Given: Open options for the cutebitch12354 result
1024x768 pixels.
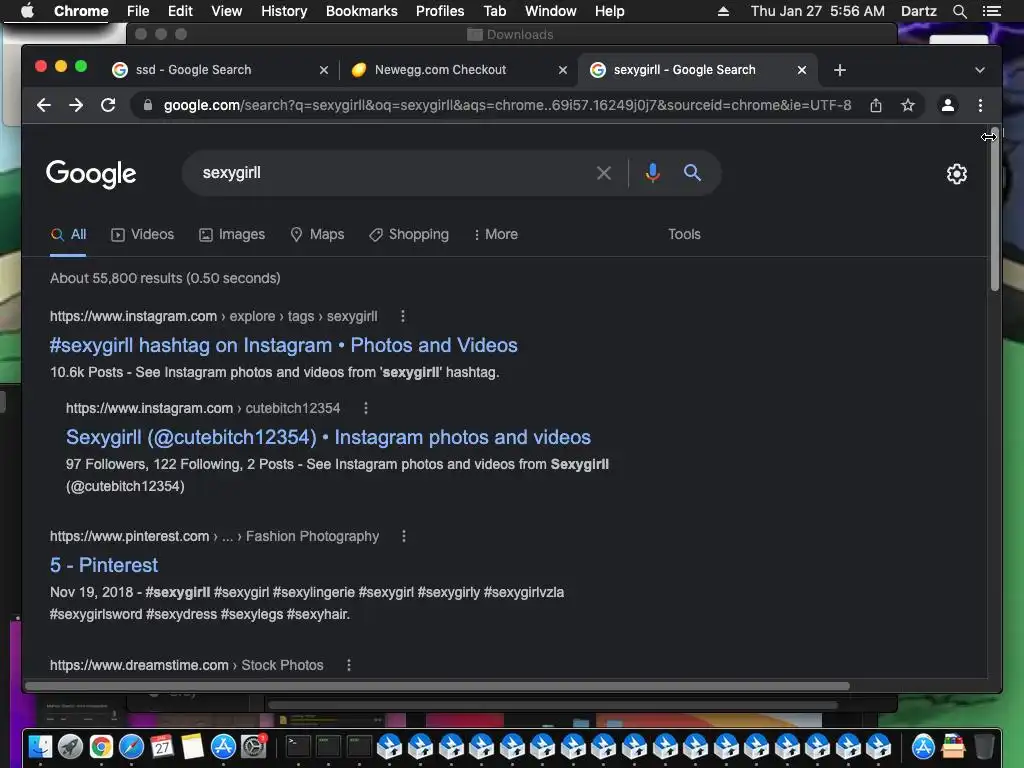Looking at the screenshot, I should click(x=366, y=408).
